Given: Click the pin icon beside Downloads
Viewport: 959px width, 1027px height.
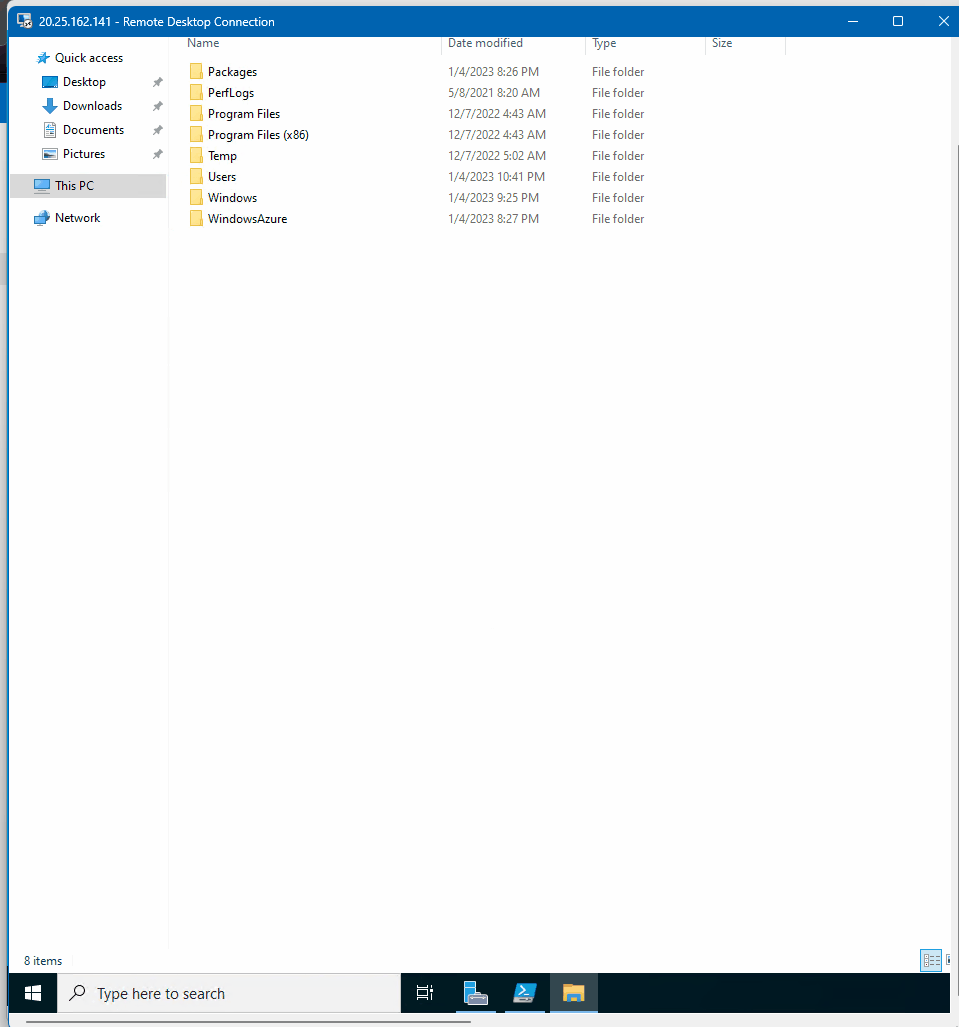Looking at the screenshot, I should point(157,106).
